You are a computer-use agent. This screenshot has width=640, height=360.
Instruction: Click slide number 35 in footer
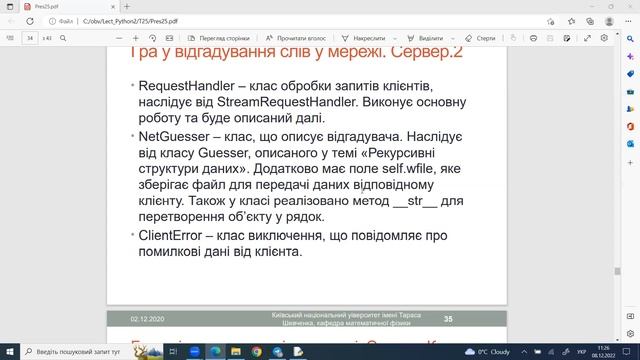(448, 319)
